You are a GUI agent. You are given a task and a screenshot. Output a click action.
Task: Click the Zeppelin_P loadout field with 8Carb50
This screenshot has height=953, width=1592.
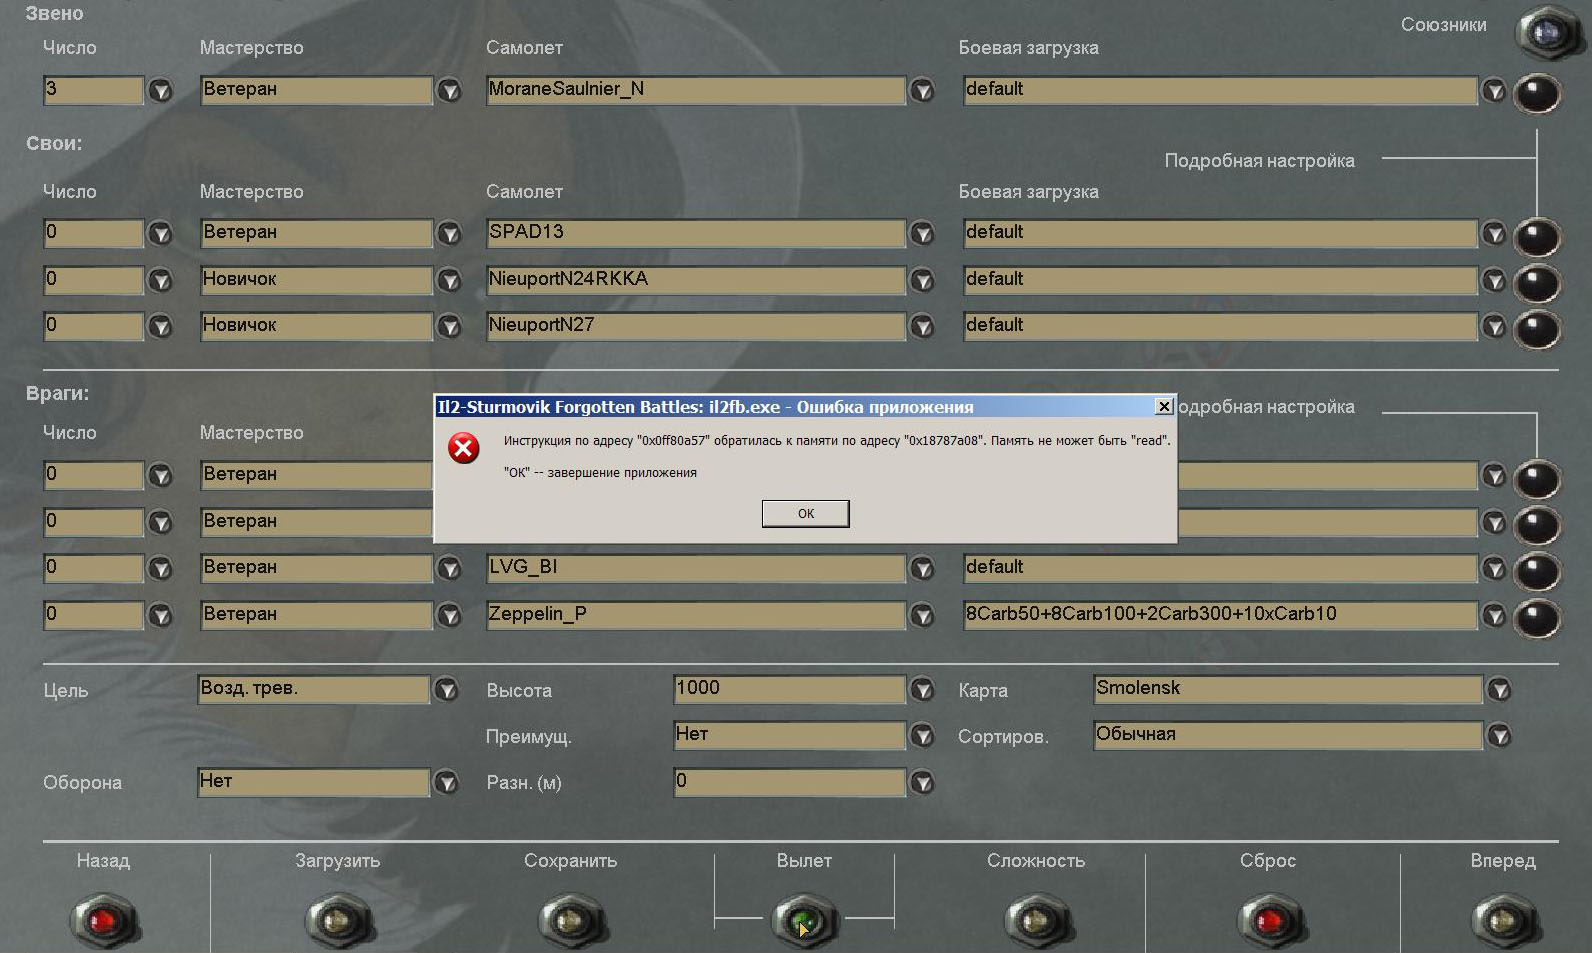[x=1220, y=615]
